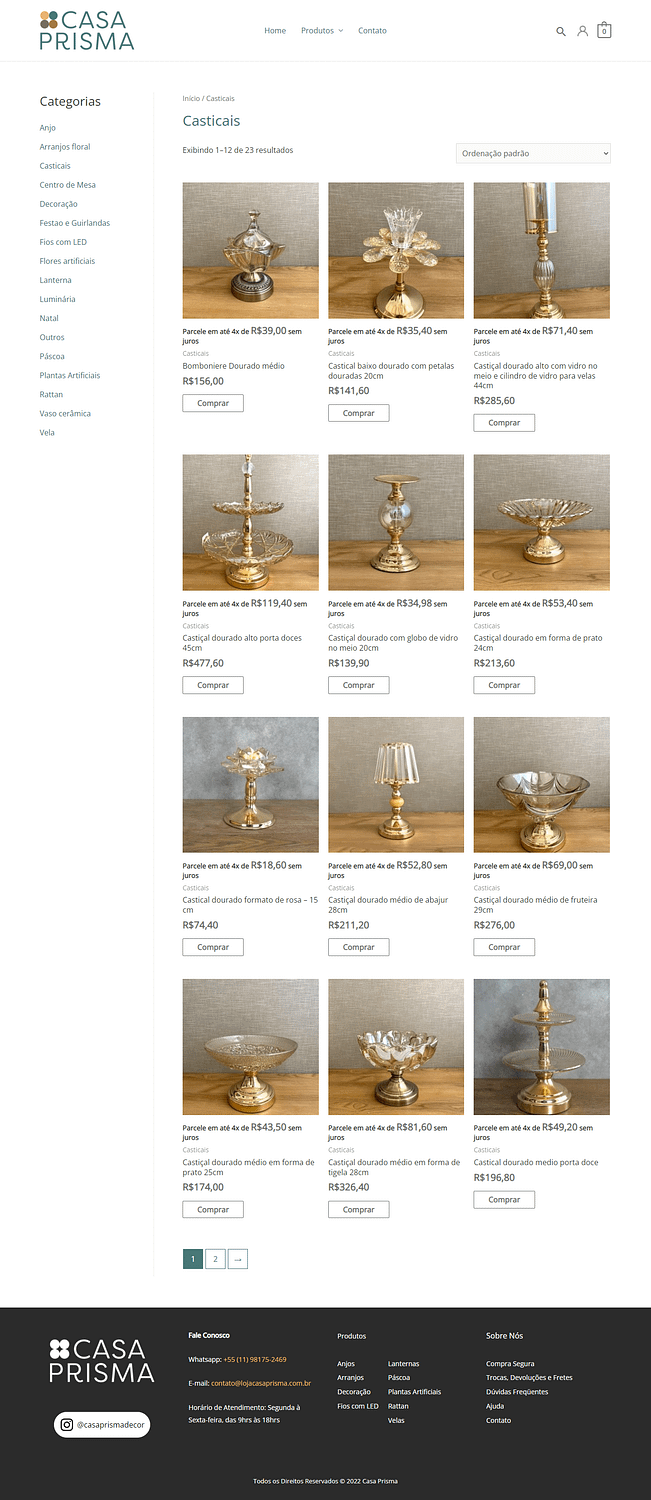
Task: Click the Casa Prisma header logo
Action: 87,30
